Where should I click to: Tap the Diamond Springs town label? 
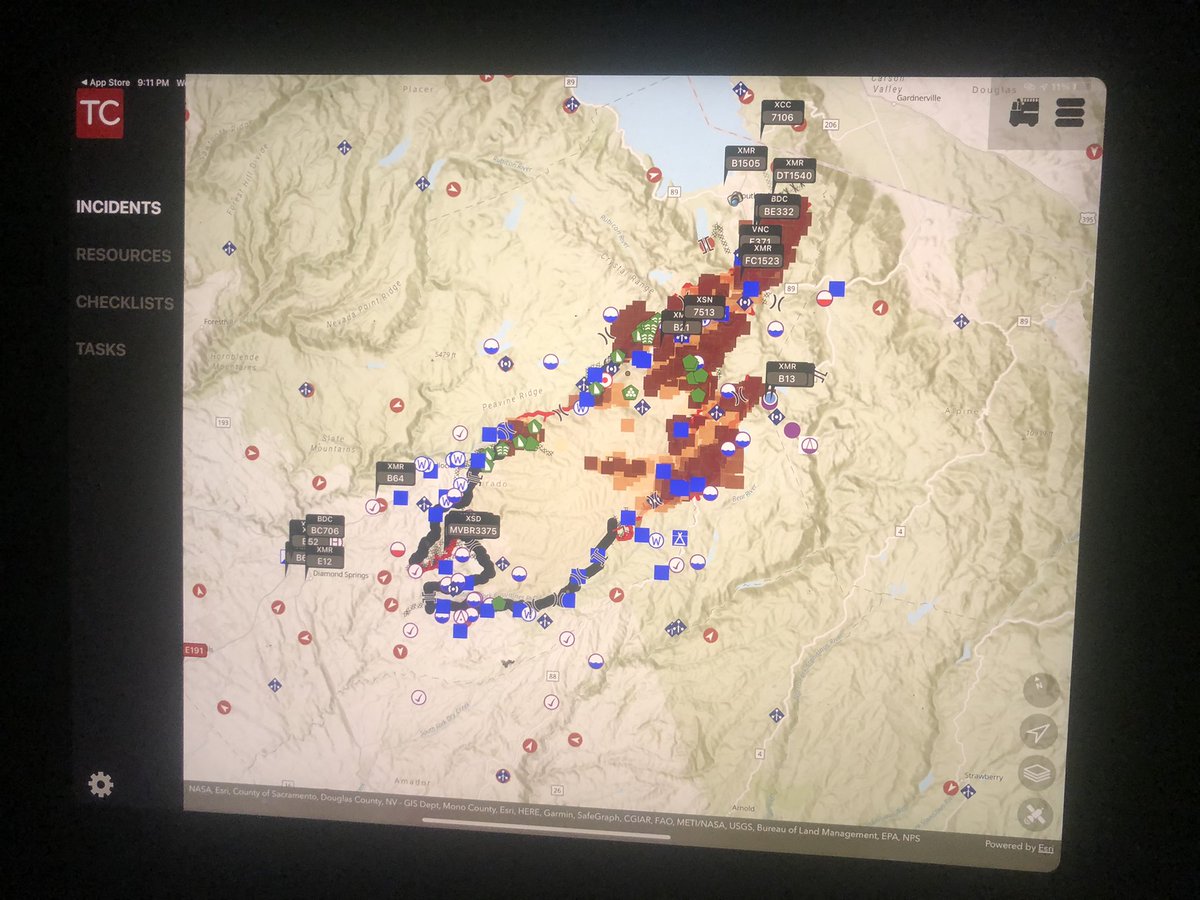pyautogui.click(x=341, y=576)
